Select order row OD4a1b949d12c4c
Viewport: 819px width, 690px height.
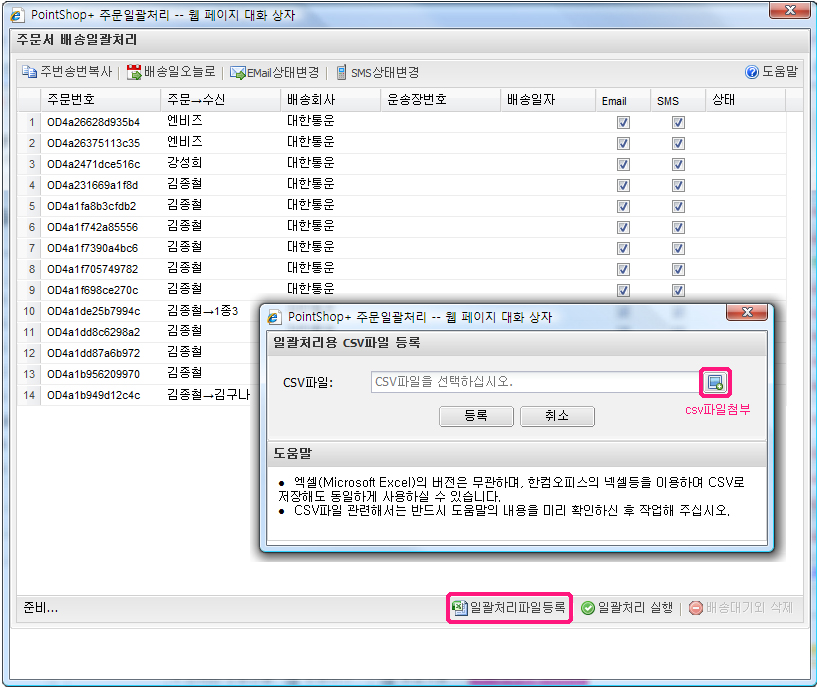[93, 395]
